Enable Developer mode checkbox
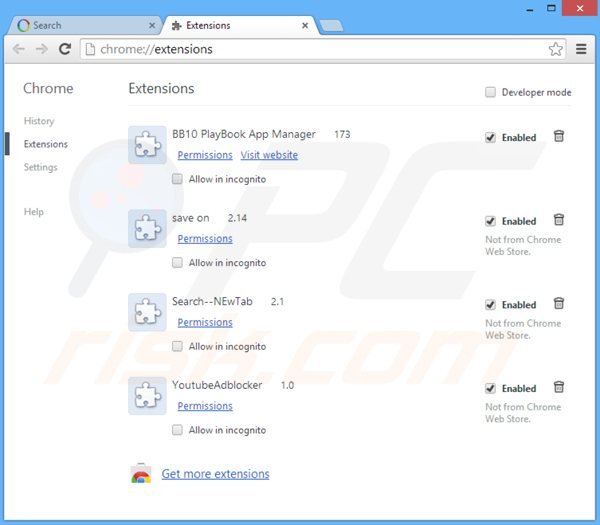This screenshot has height=525, width=600. [490, 92]
